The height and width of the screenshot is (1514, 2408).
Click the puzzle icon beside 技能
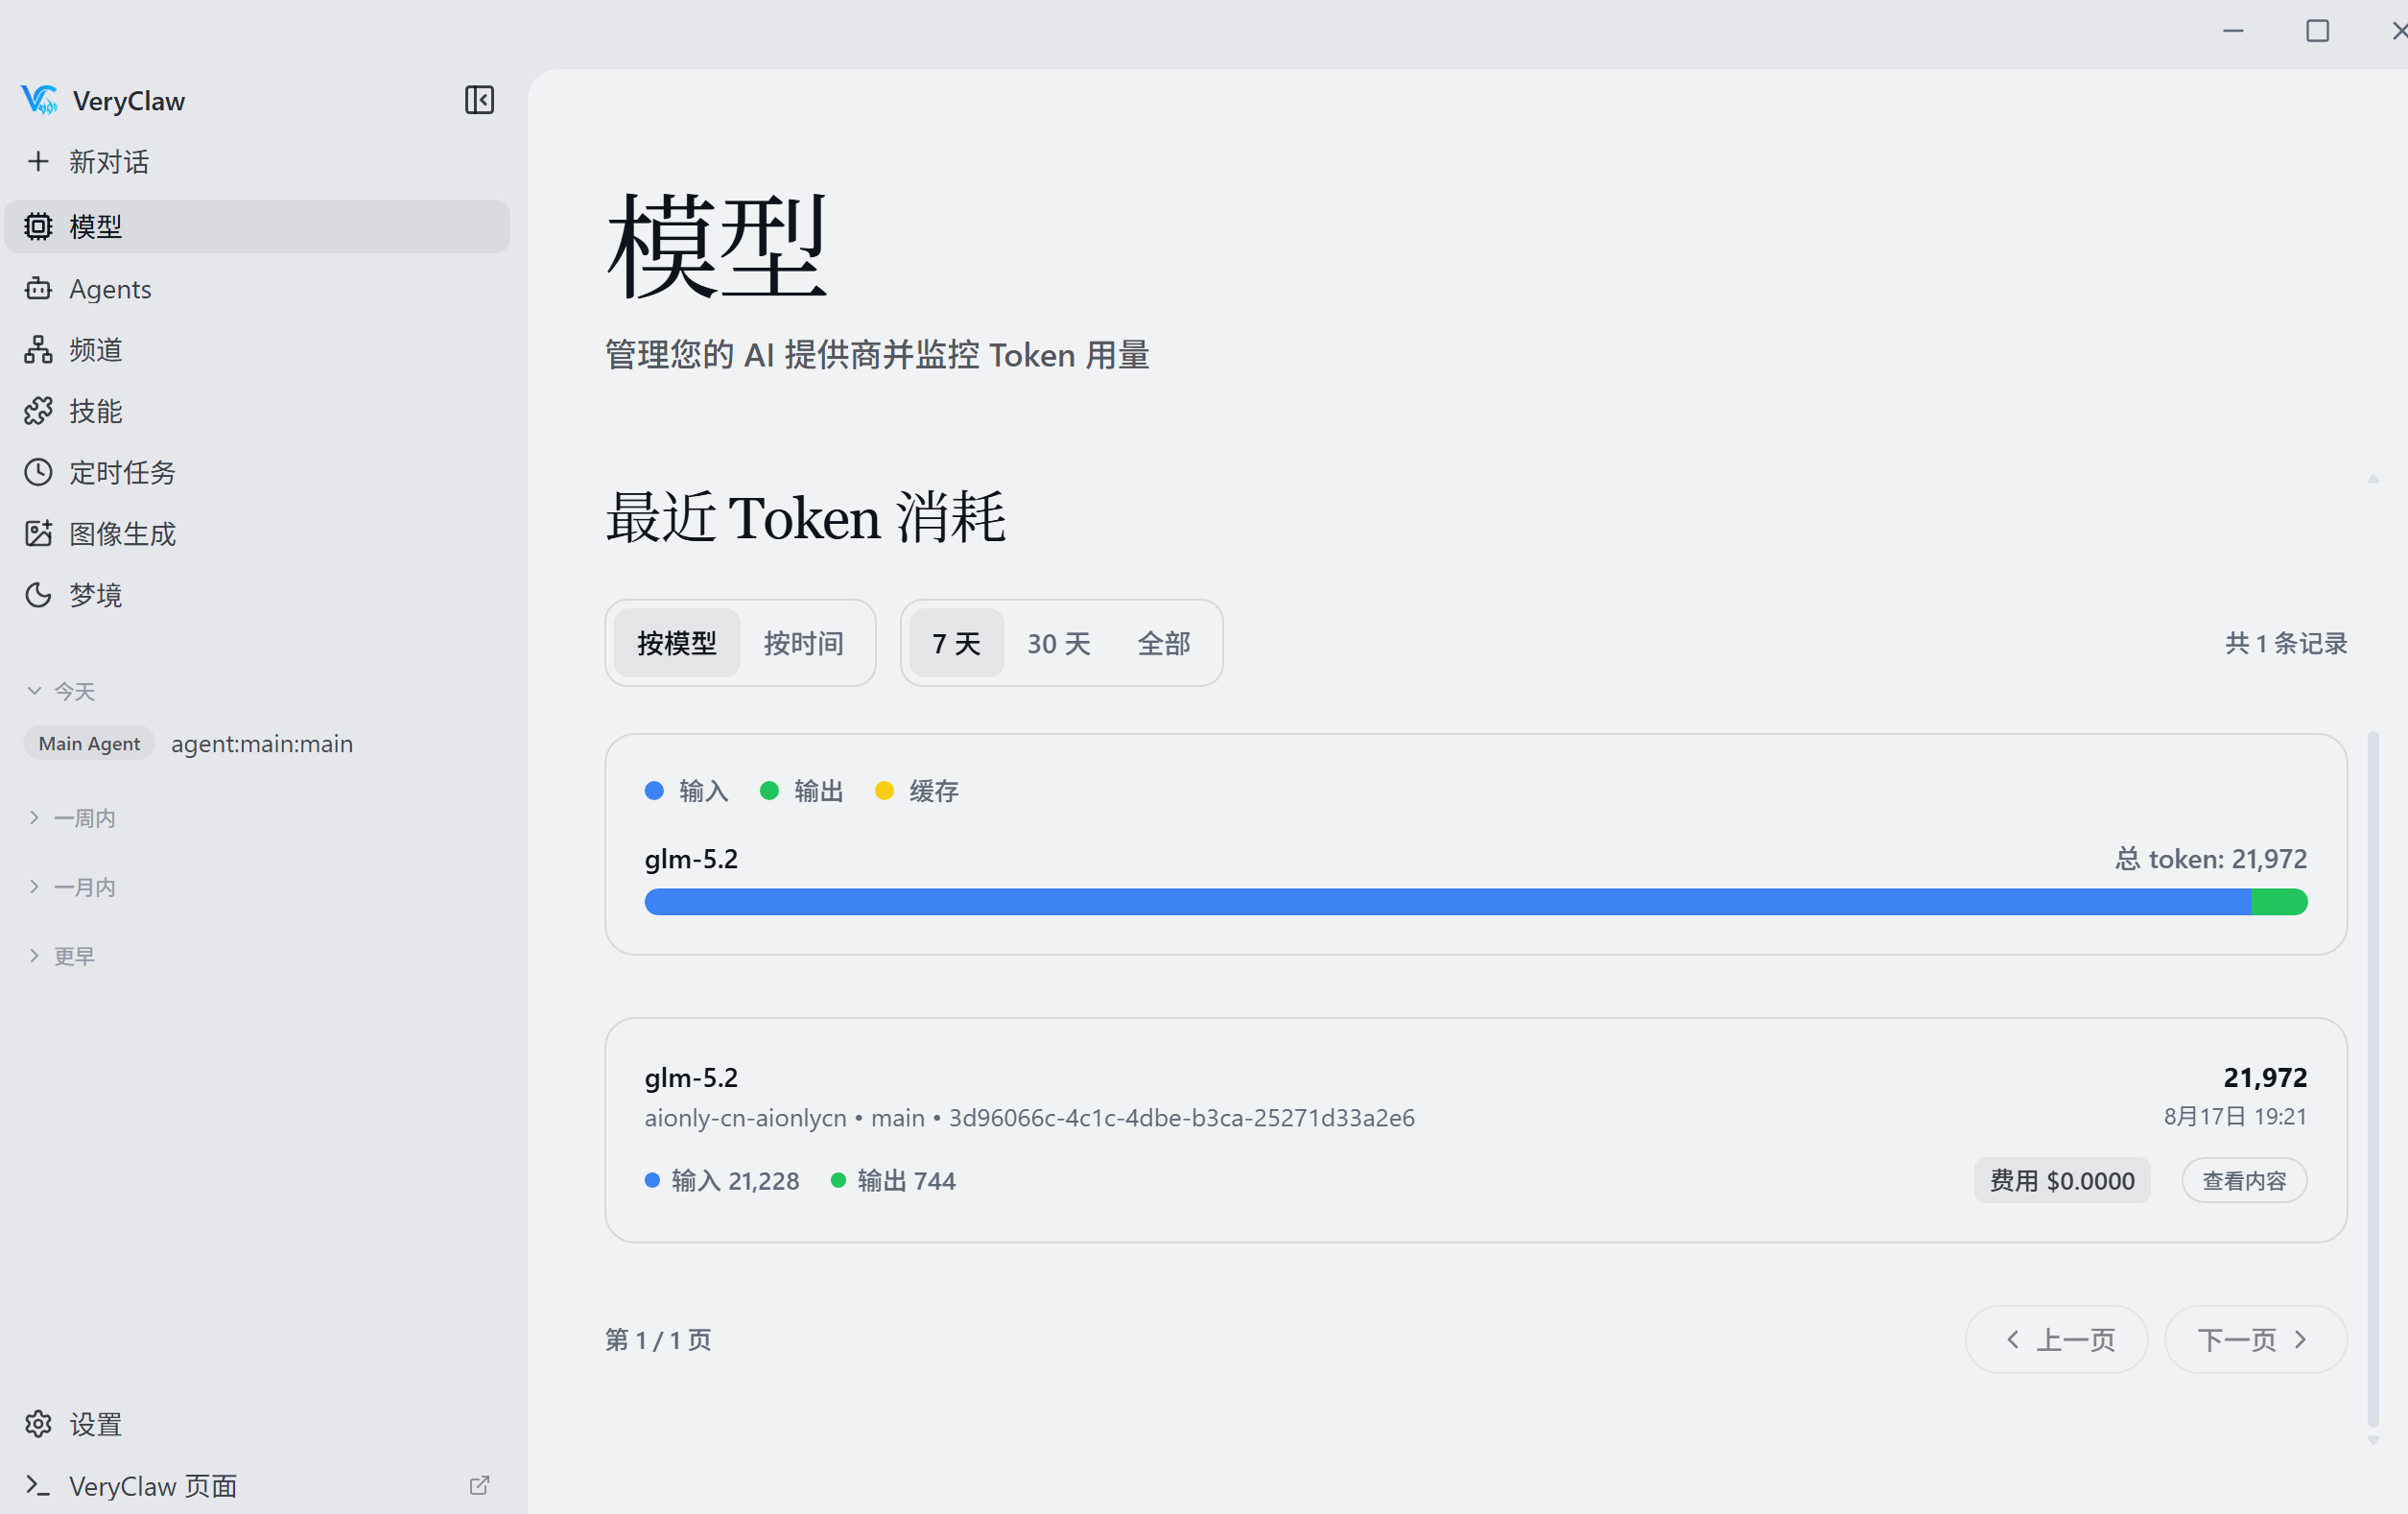(38, 411)
